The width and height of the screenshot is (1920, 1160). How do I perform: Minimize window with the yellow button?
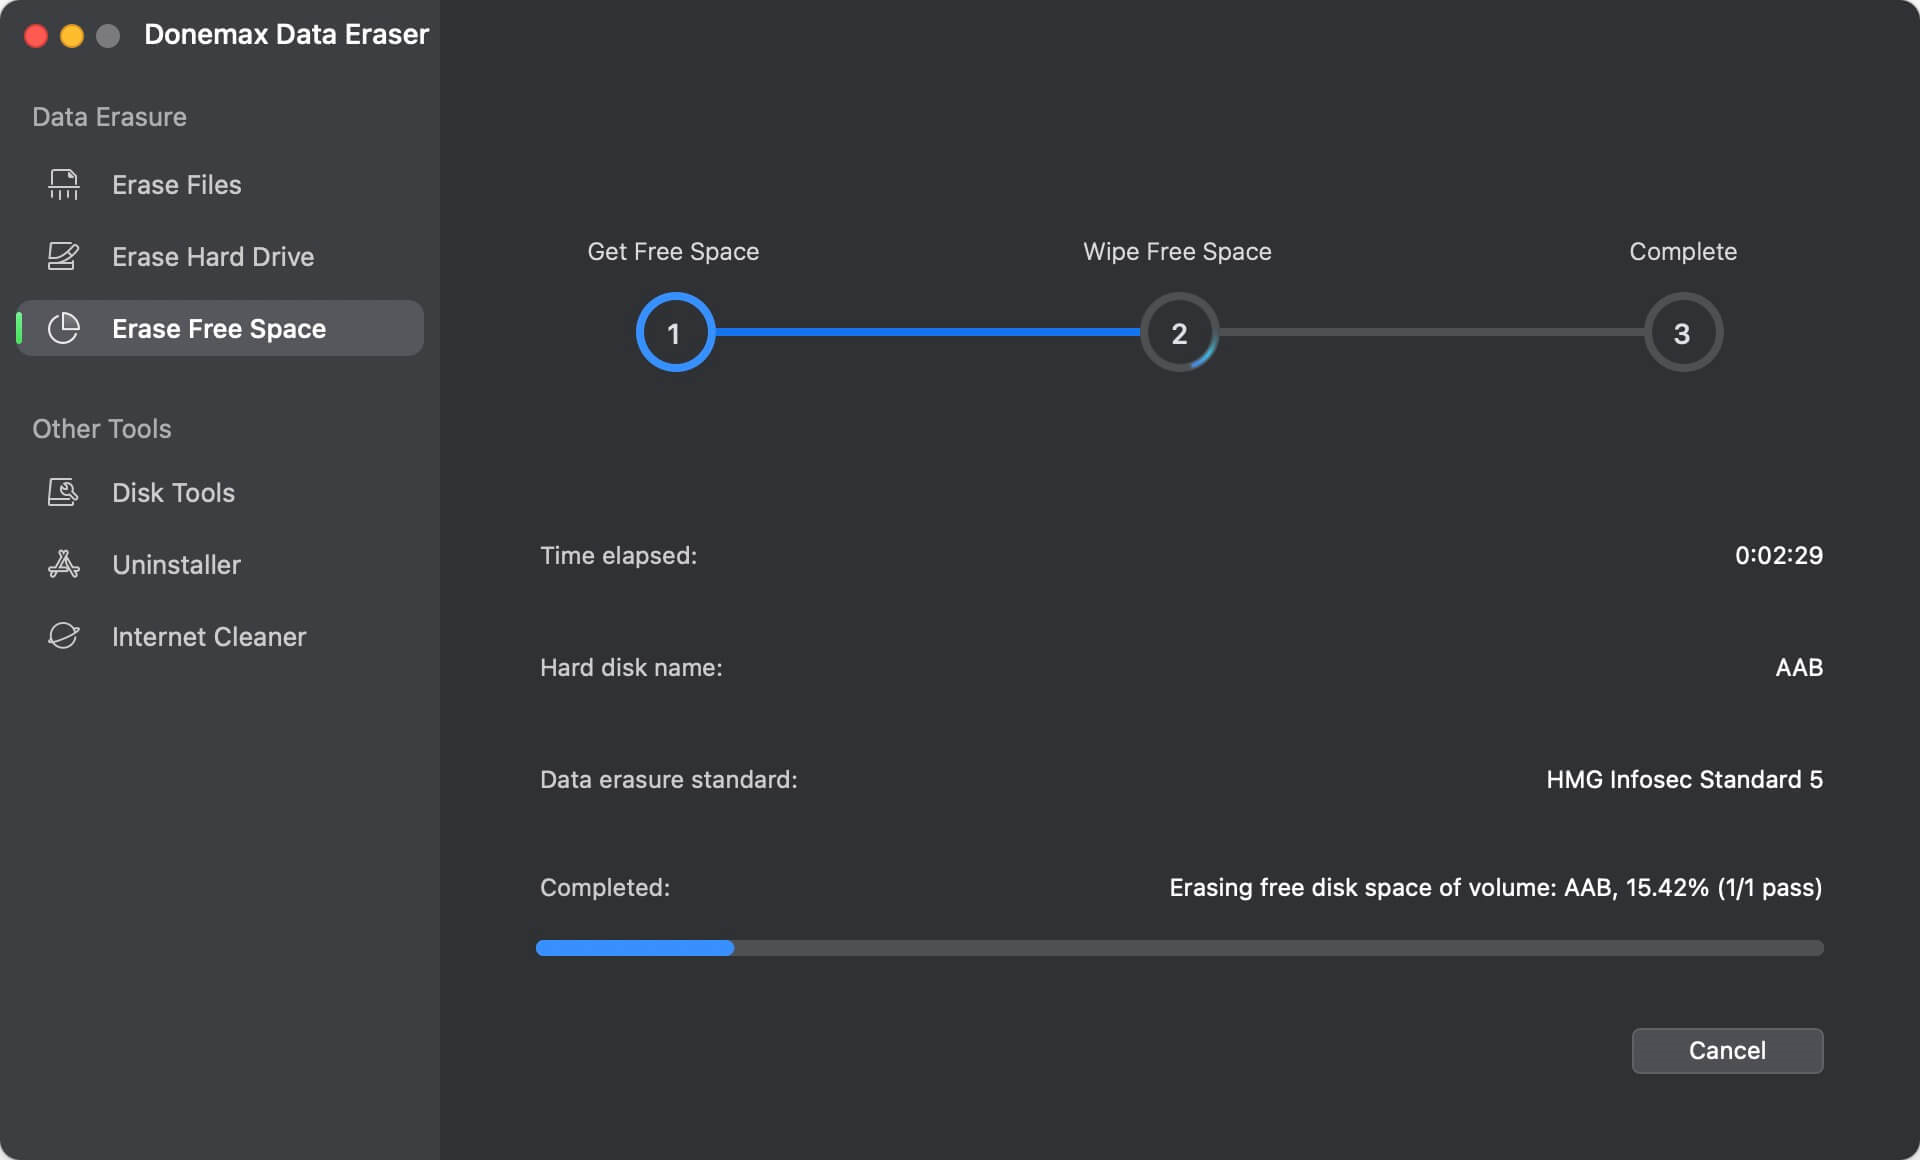coord(72,36)
